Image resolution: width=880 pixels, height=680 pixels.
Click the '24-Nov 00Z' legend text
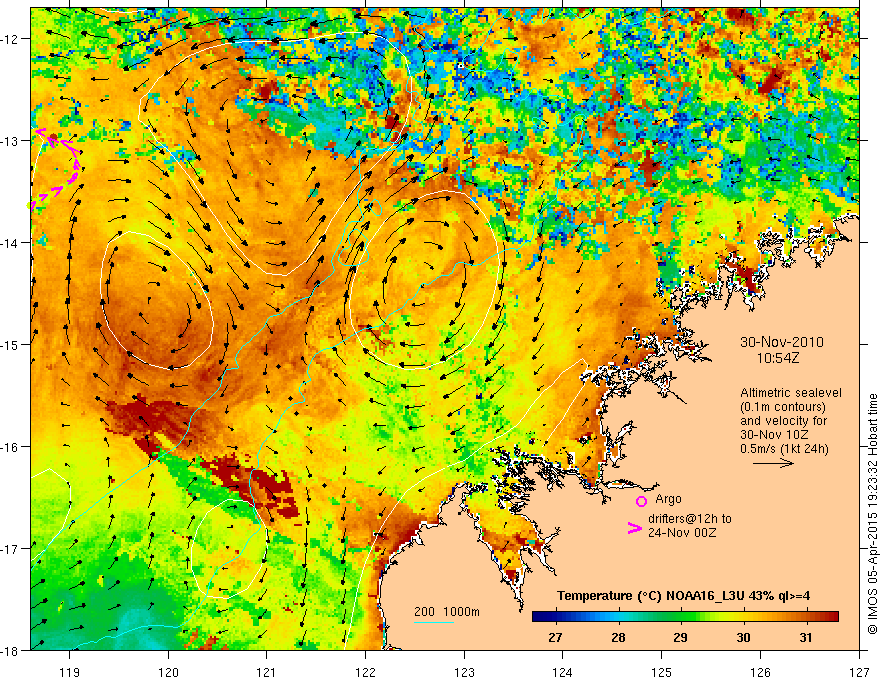click(x=682, y=533)
